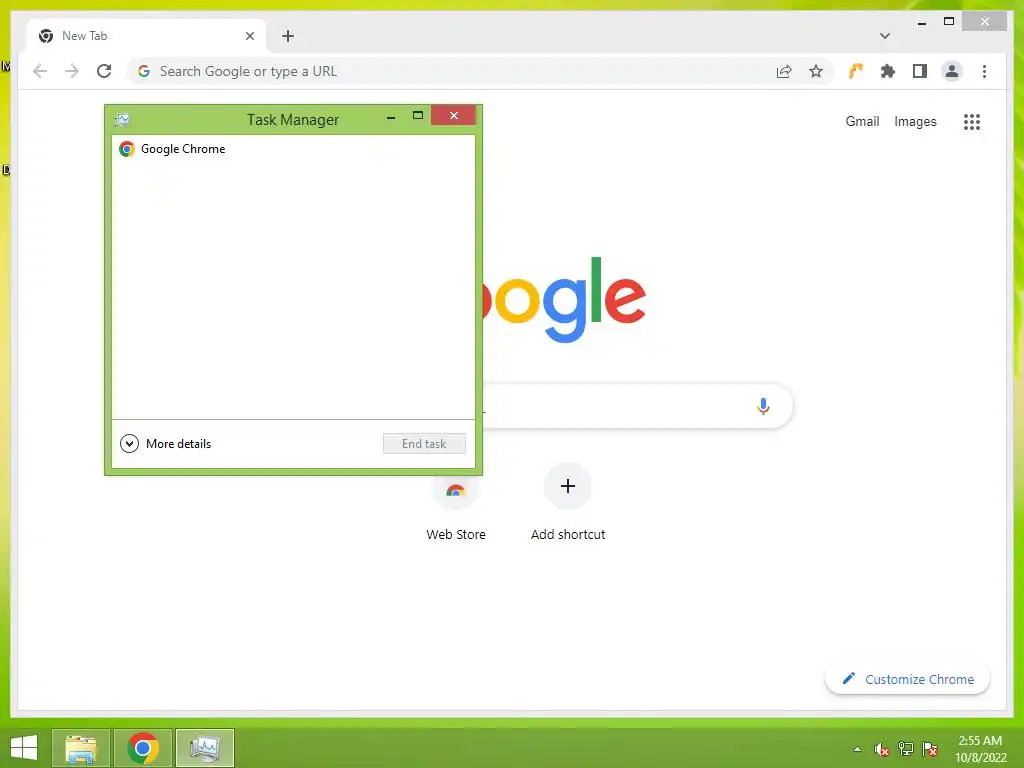The image size is (1024, 768).
Task: Open the Google apps grid
Action: pos(972,121)
